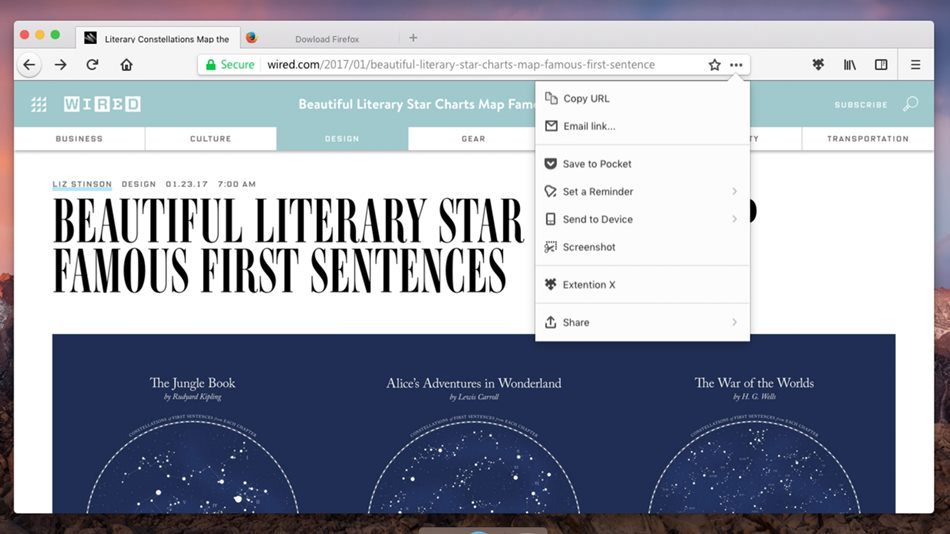Expand Send to Device submenu chevron
This screenshot has width=950, height=534.
point(734,219)
